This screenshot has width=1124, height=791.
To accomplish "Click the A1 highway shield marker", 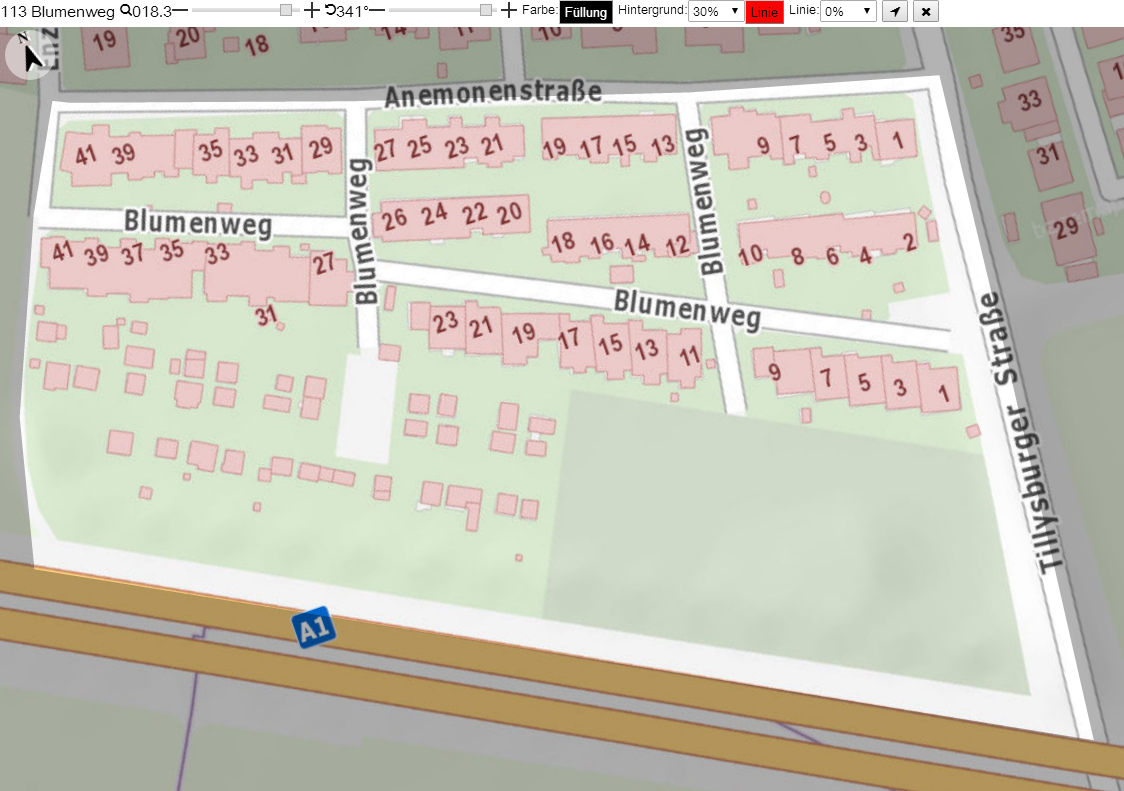I will (314, 627).
